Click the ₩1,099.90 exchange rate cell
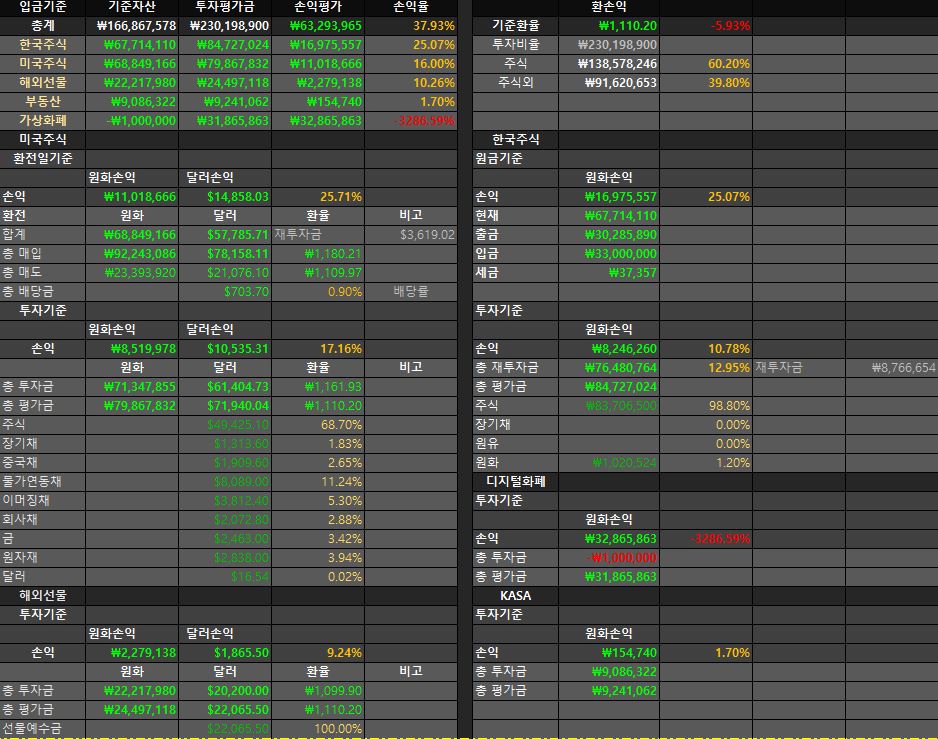The image size is (938, 739). pyautogui.click(x=318, y=691)
